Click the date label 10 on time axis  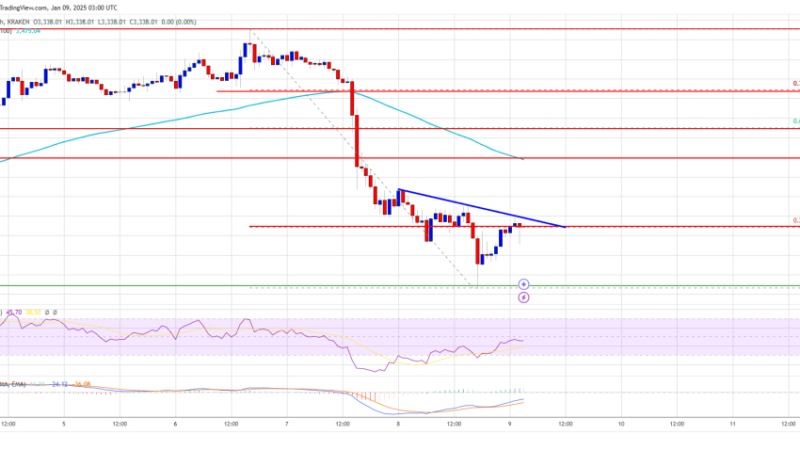(x=621, y=424)
